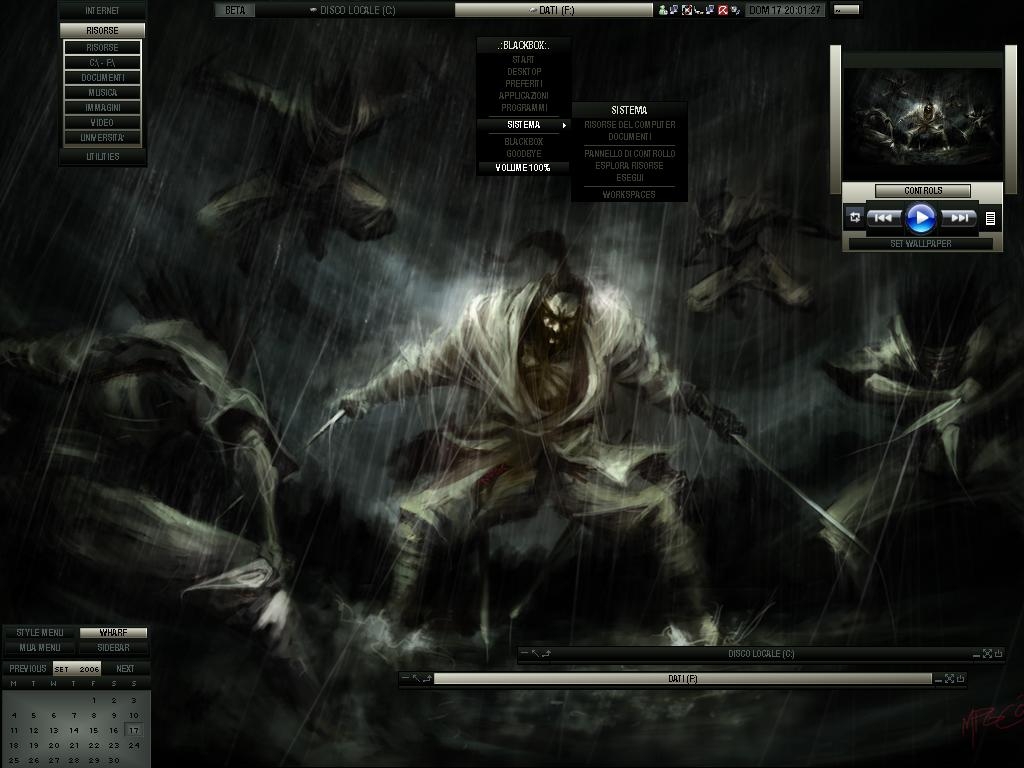The height and width of the screenshot is (768, 1024).
Task: Click Set Wallpaper button
Action: (x=921, y=244)
